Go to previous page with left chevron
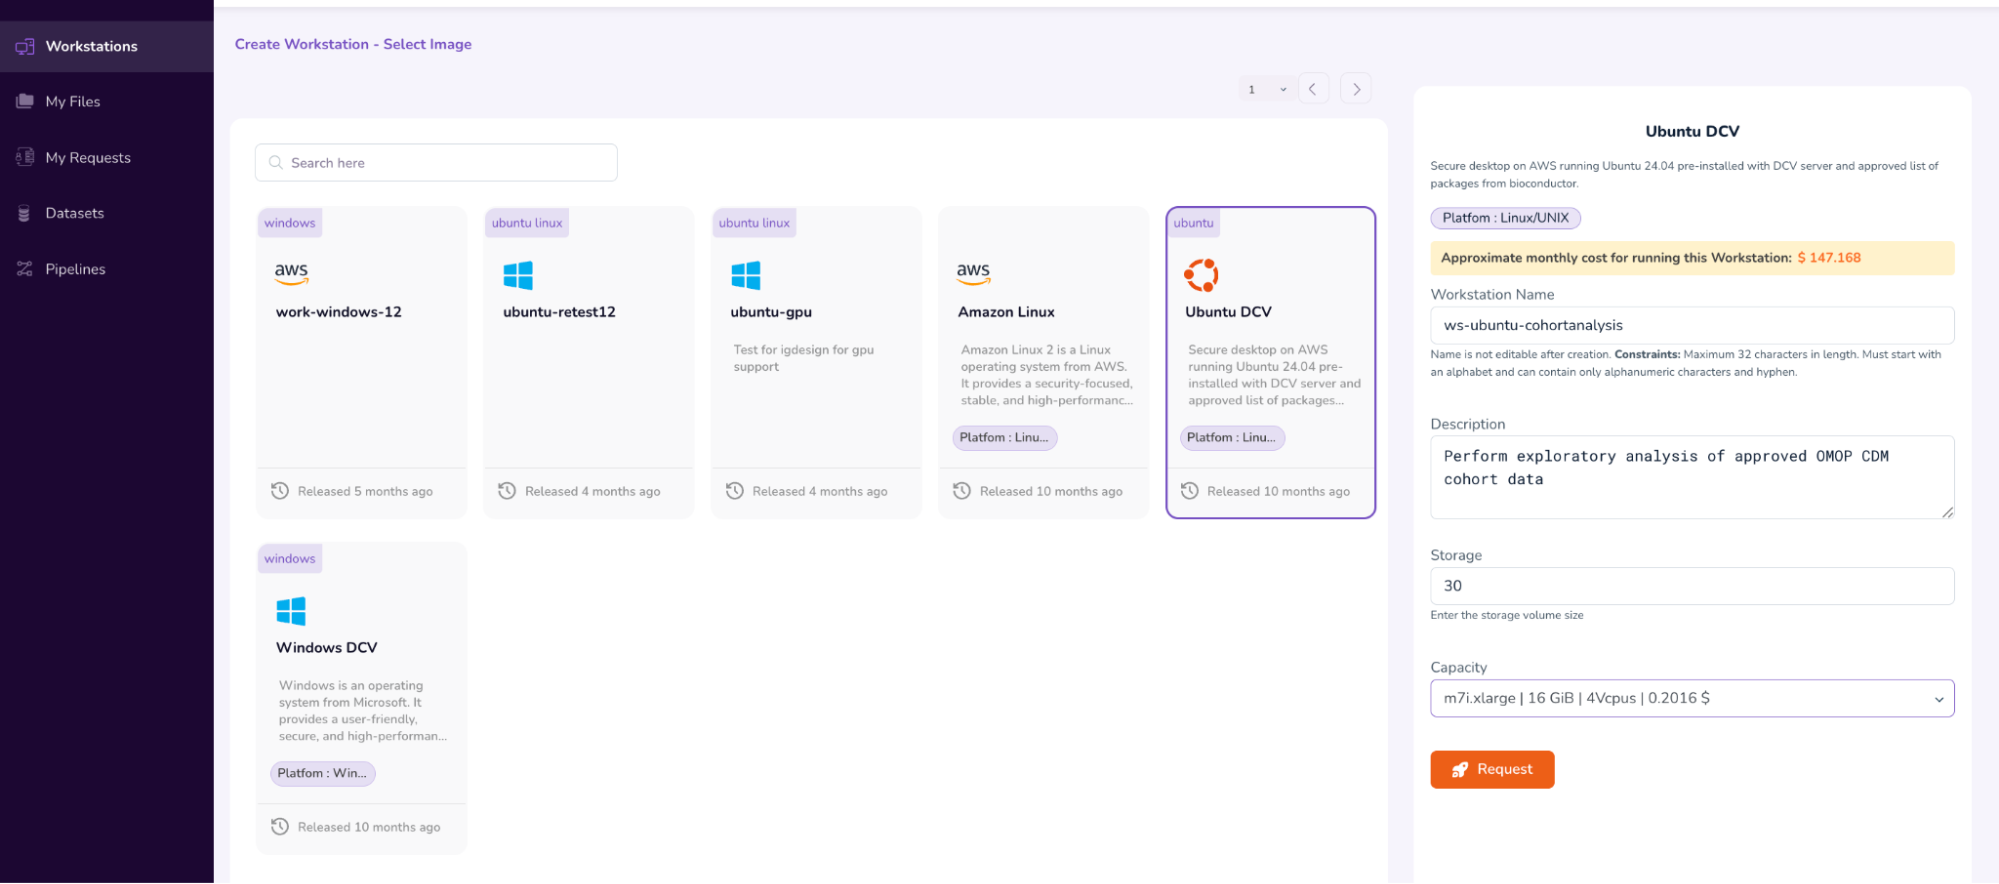The image size is (1999, 884). (1313, 89)
